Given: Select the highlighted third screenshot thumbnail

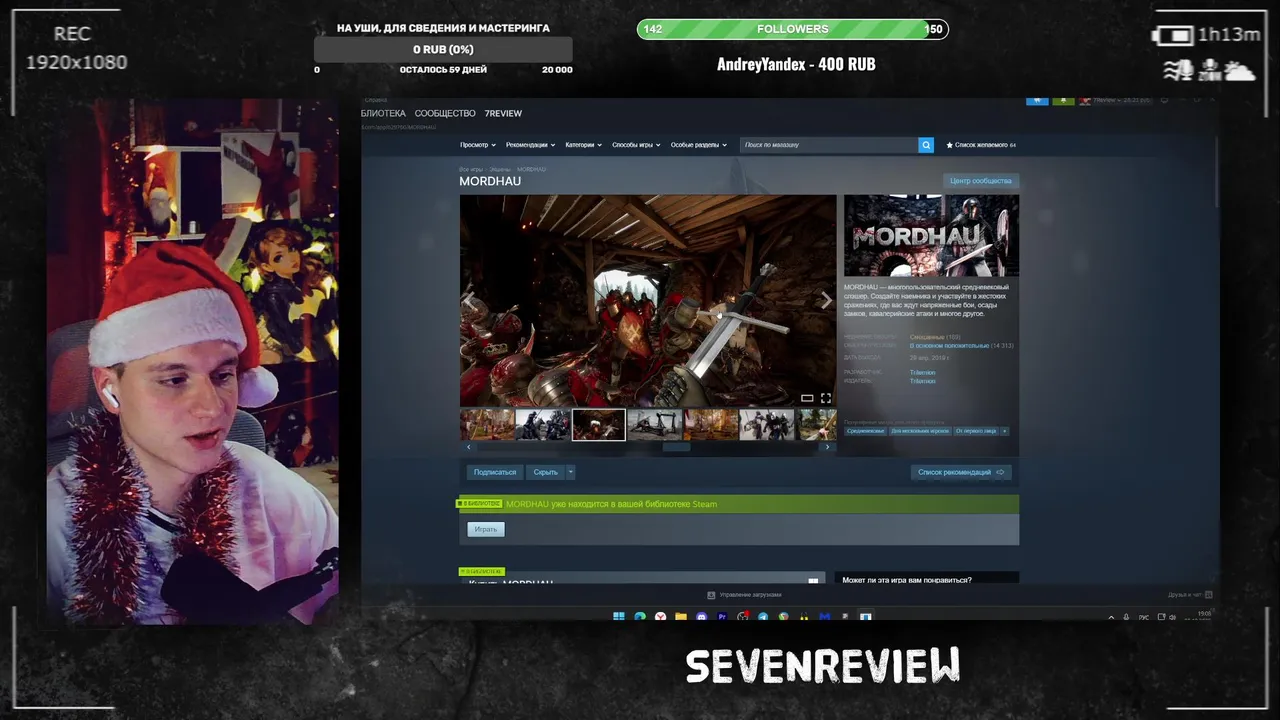Looking at the screenshot, I should pyautogui.click(x=598, y=425).
